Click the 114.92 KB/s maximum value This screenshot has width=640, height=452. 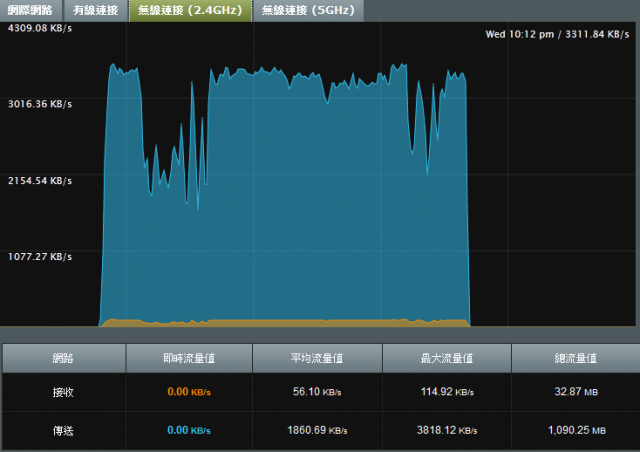447,392
